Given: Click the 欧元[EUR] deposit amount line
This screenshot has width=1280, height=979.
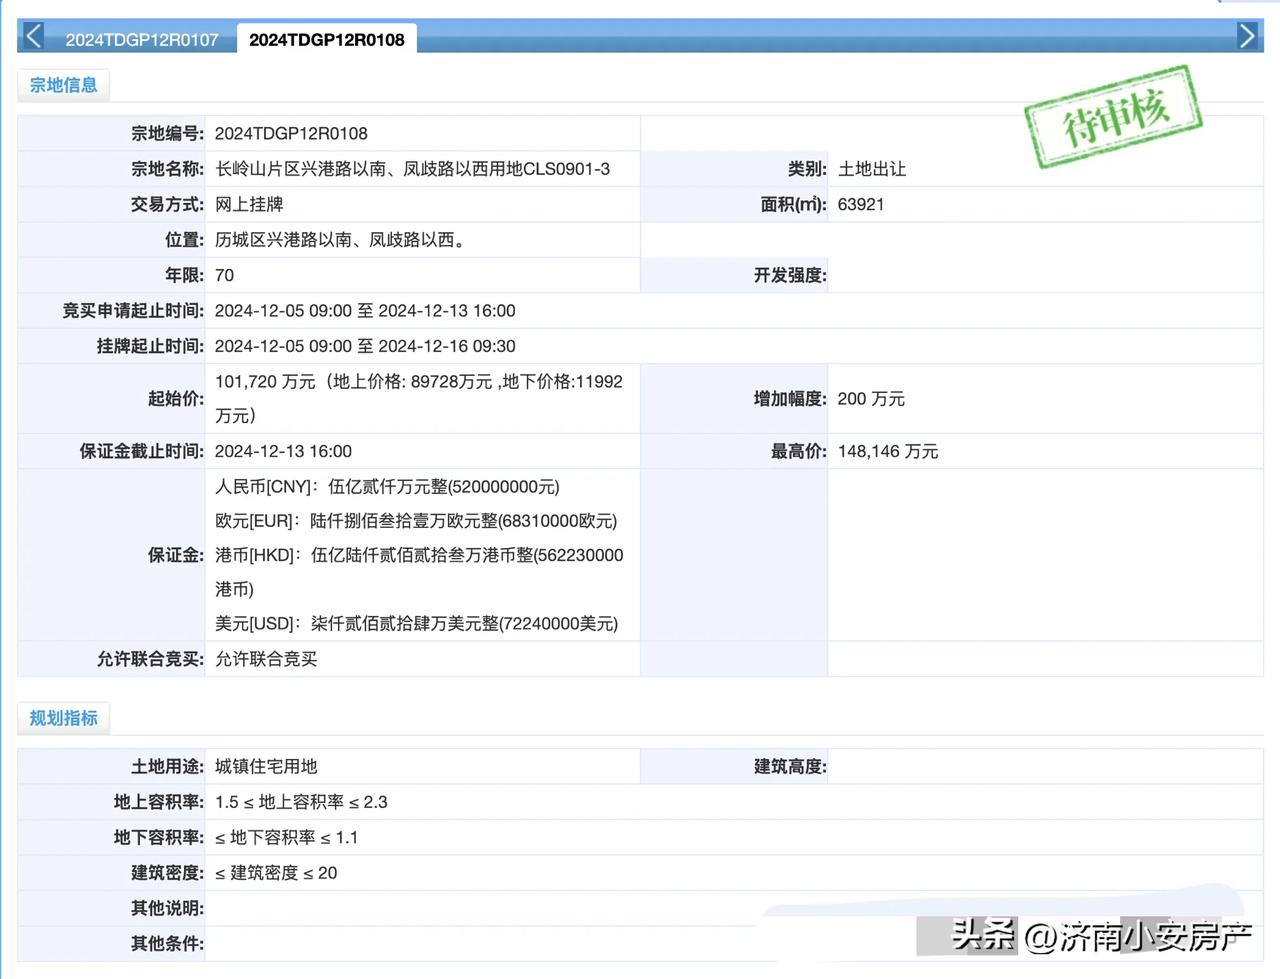Looking at the screenshot, I should coord(416,521).
